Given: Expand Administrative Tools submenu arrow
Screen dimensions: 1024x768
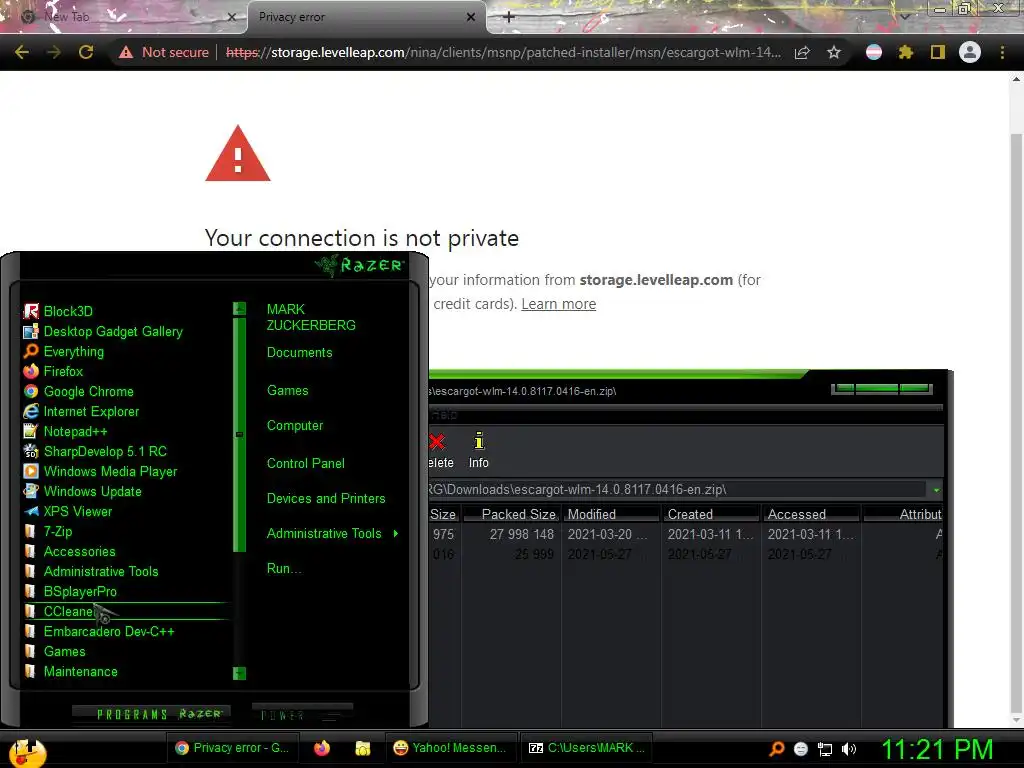Looking at the screenshot, I should tap(396, 534).
